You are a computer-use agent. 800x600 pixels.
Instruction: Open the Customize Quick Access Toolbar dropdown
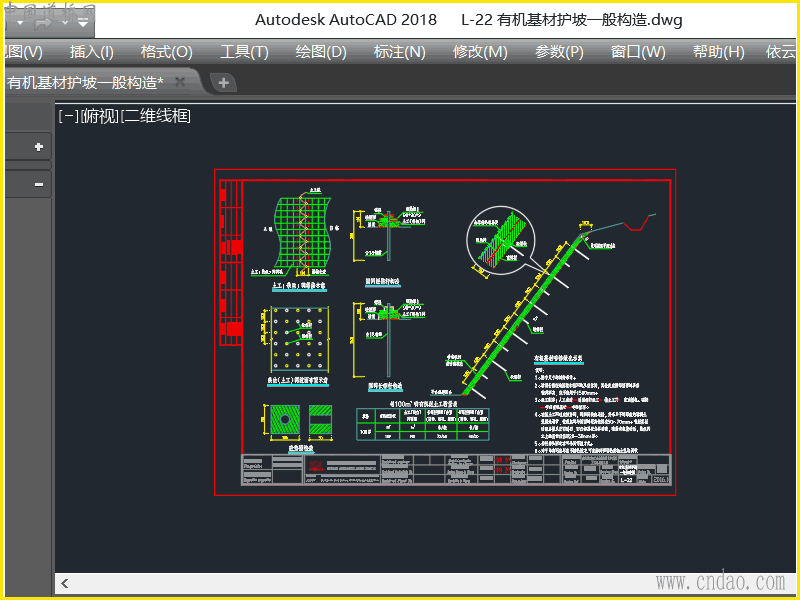coord(83,22)
